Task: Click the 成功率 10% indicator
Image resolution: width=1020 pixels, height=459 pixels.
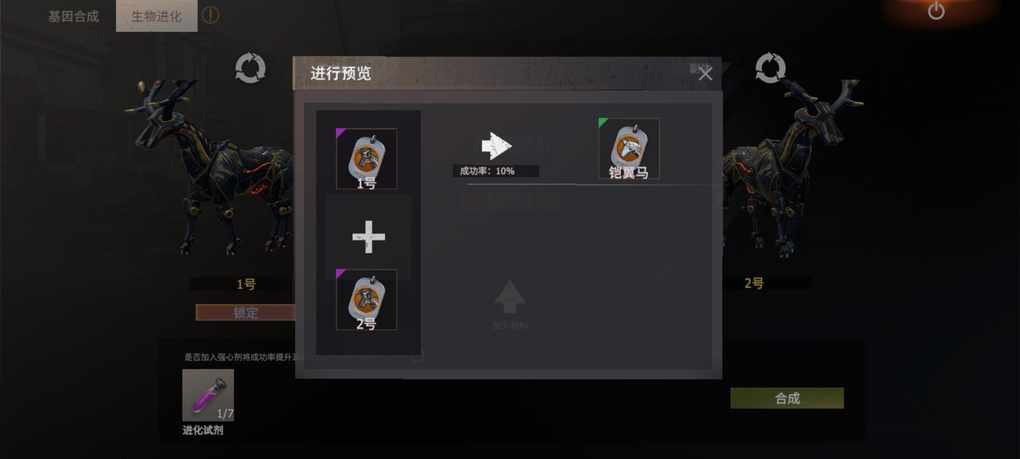Action: coord(496,171)
